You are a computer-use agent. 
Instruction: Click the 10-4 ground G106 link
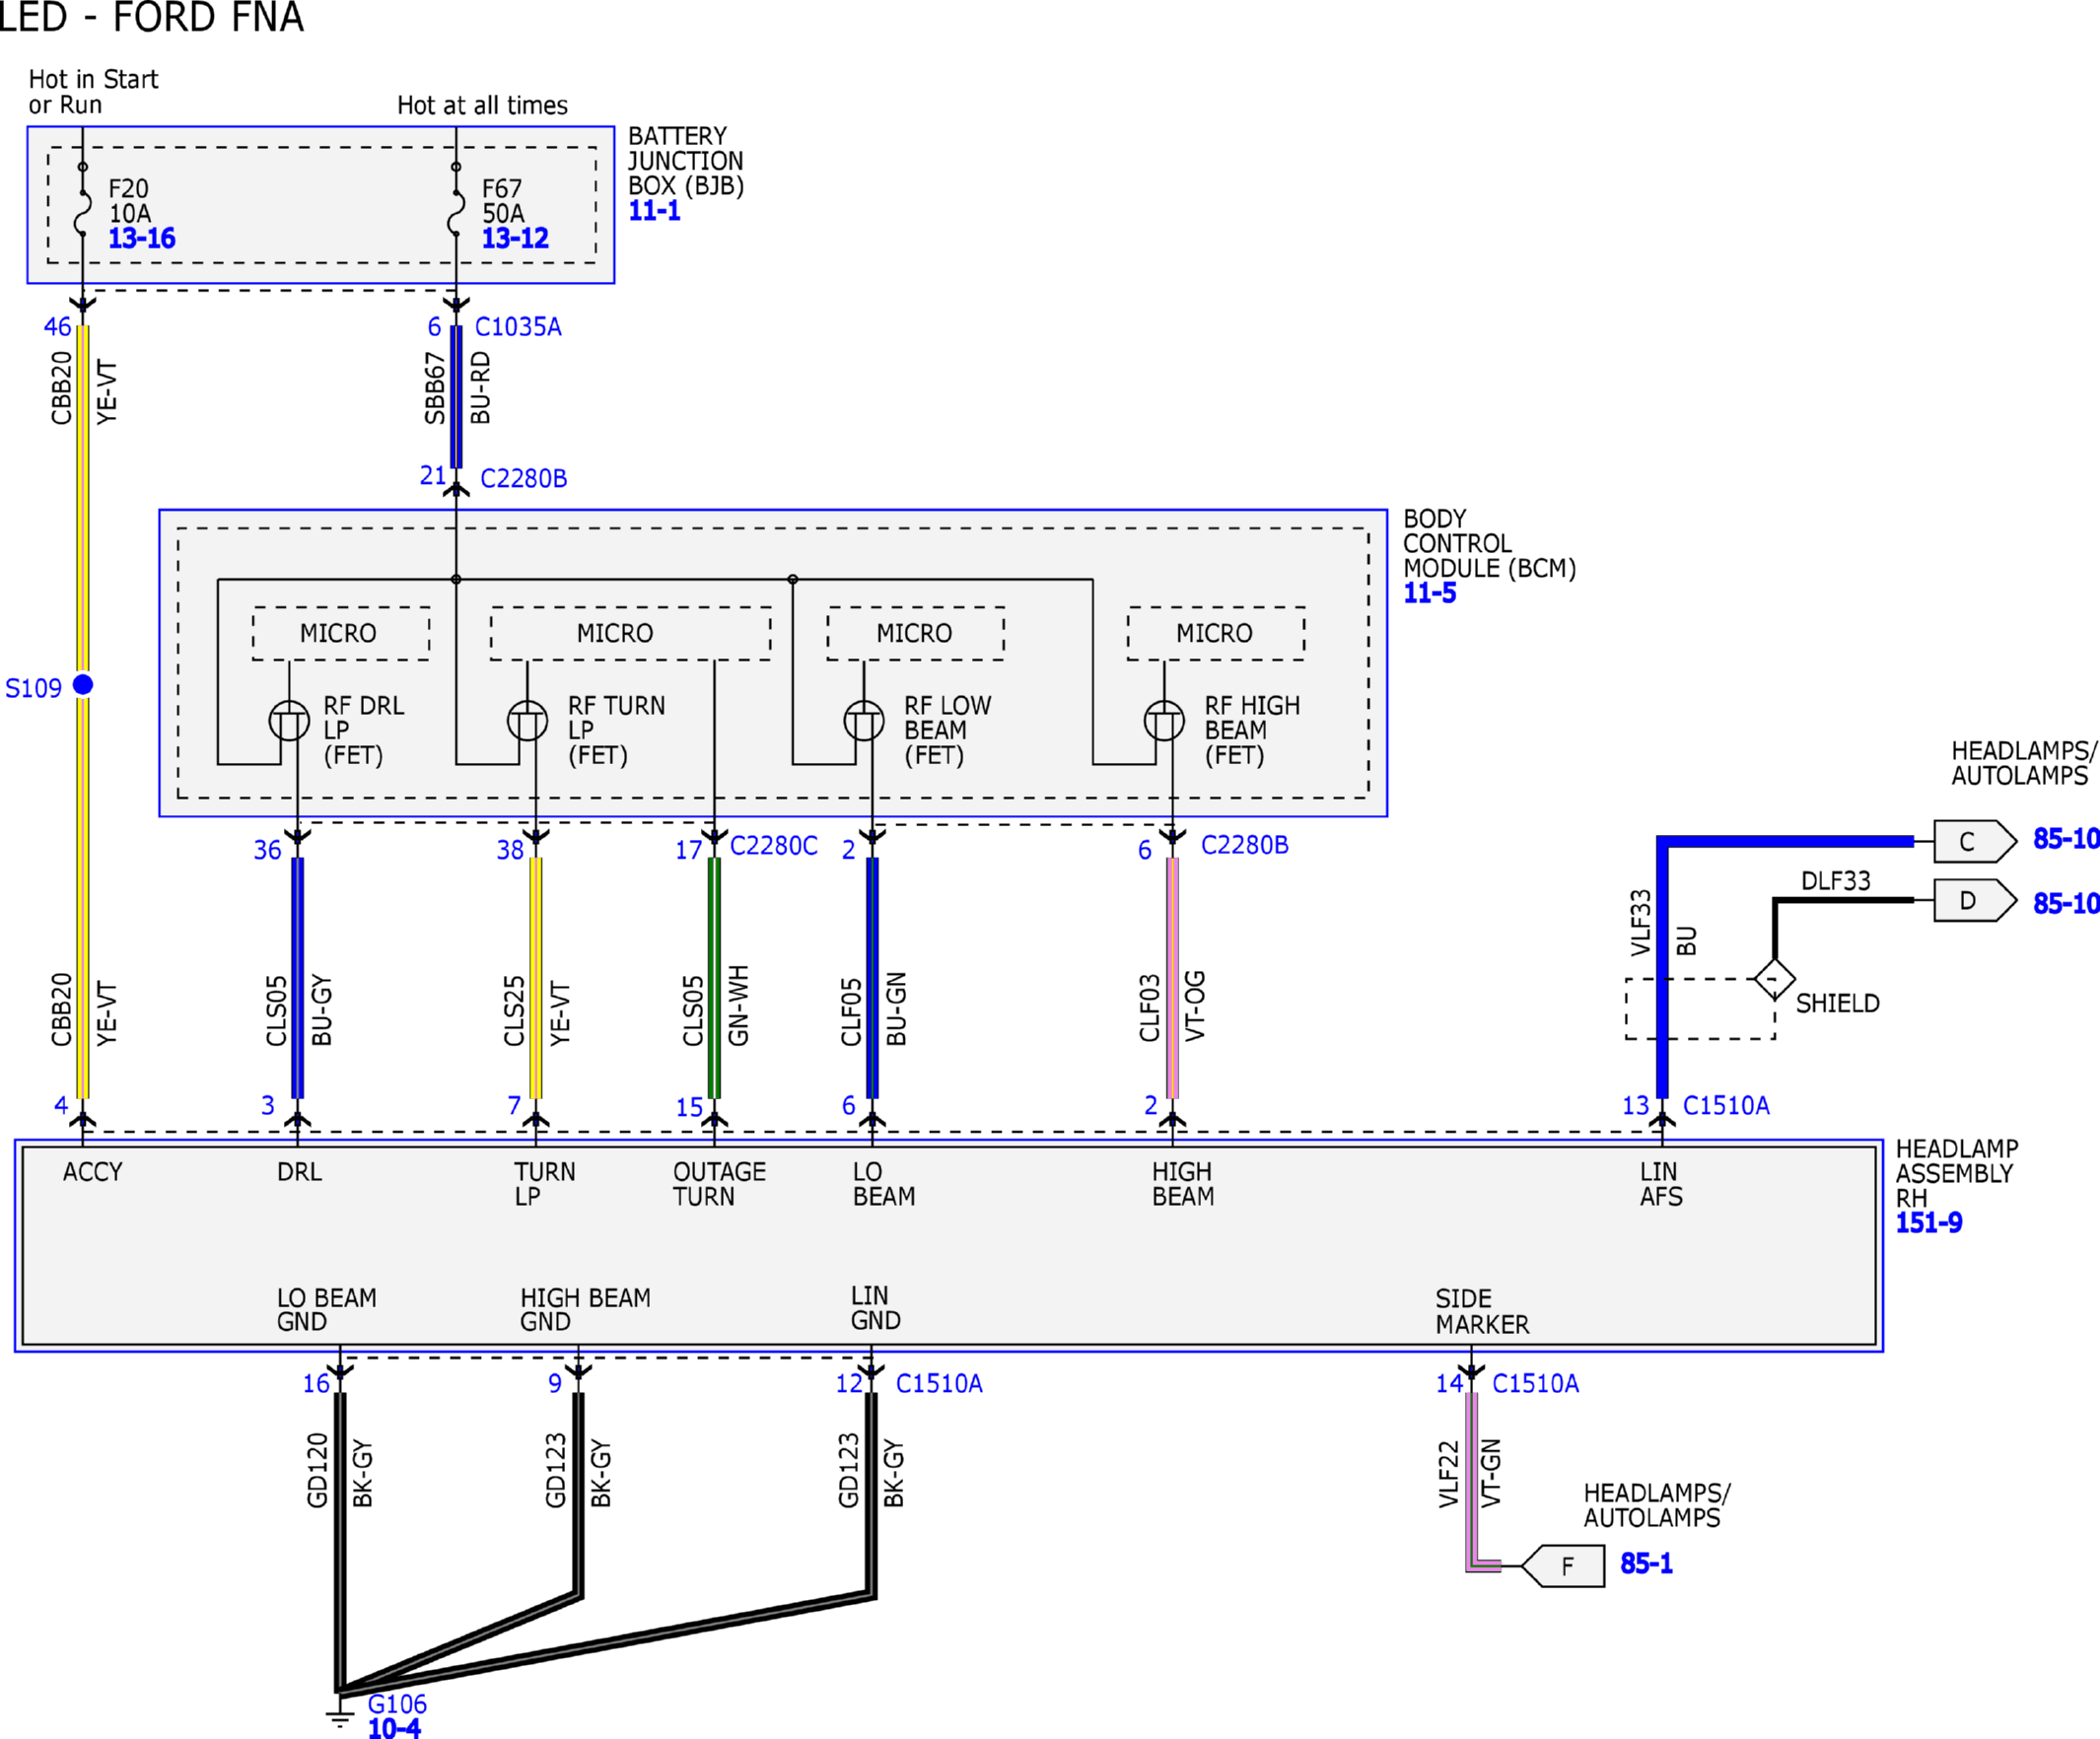click(x=394, y=1728)
